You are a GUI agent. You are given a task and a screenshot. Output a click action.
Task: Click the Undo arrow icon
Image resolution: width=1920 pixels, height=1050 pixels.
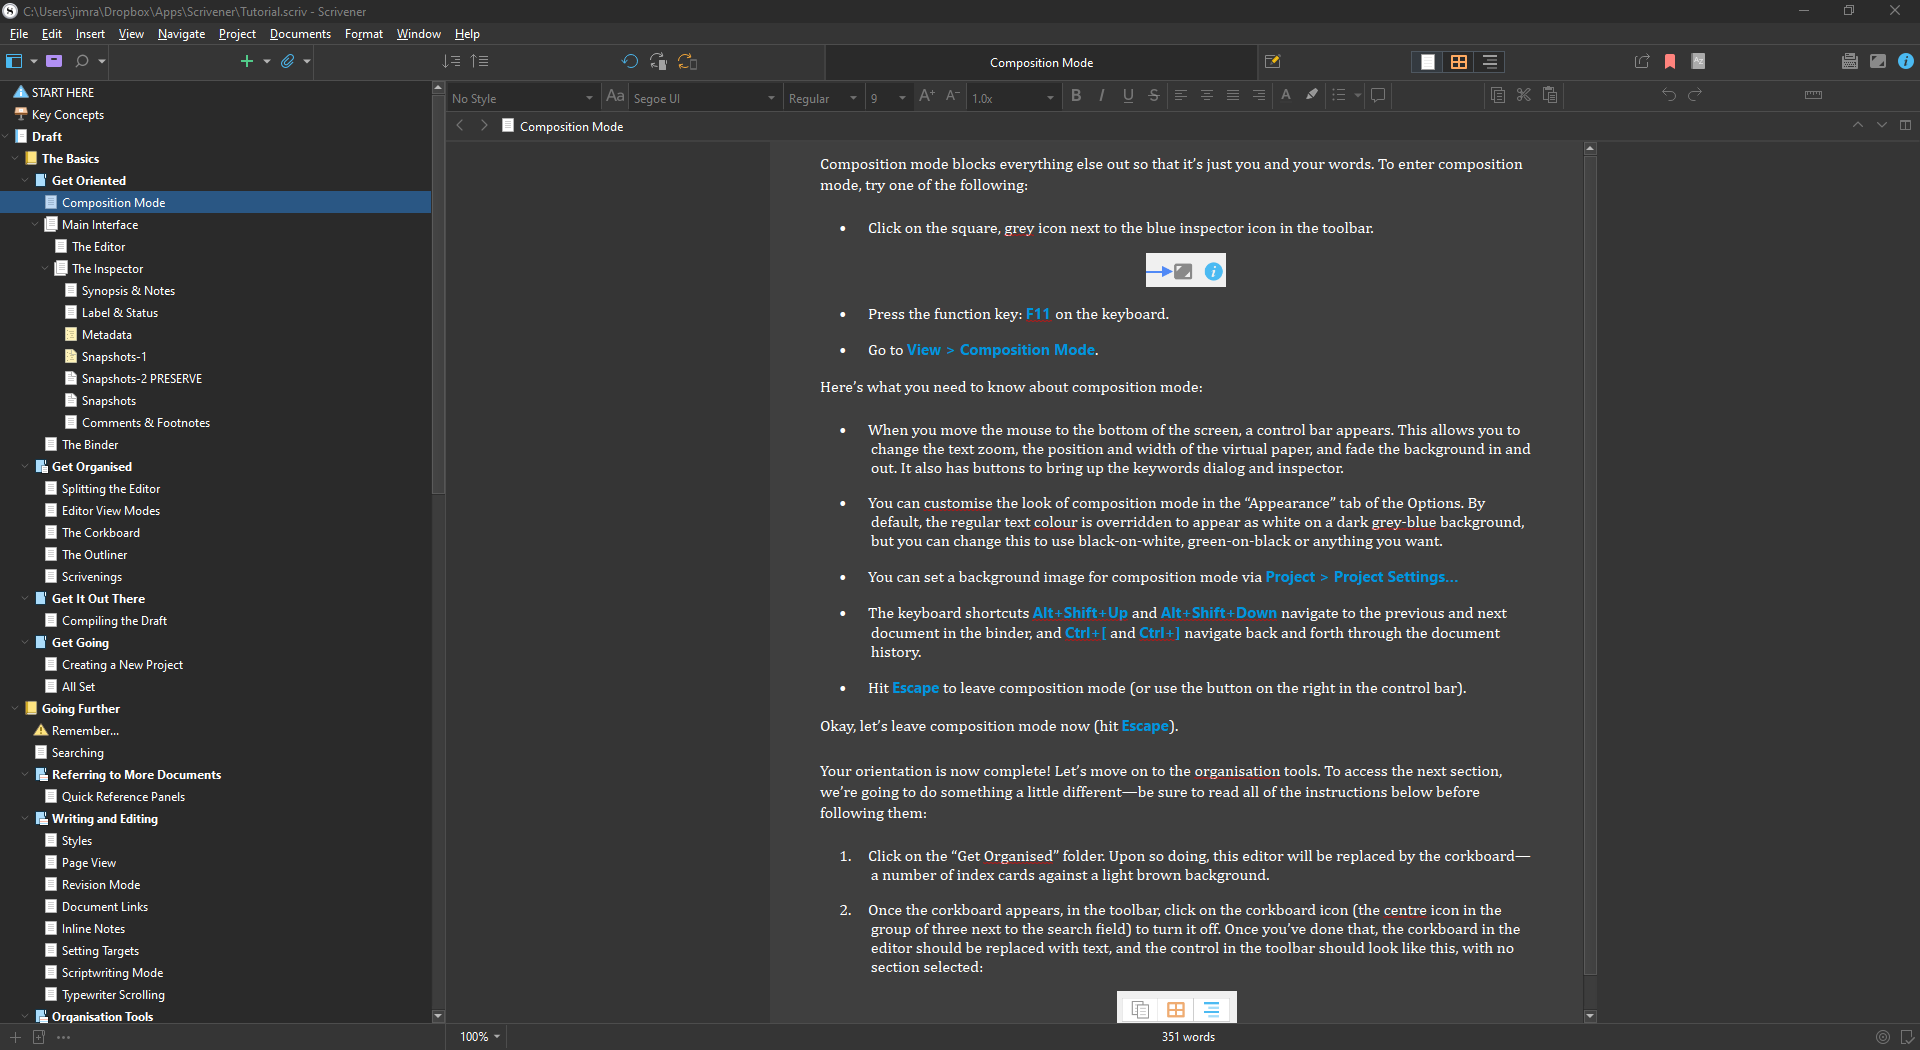point(1669,96)
